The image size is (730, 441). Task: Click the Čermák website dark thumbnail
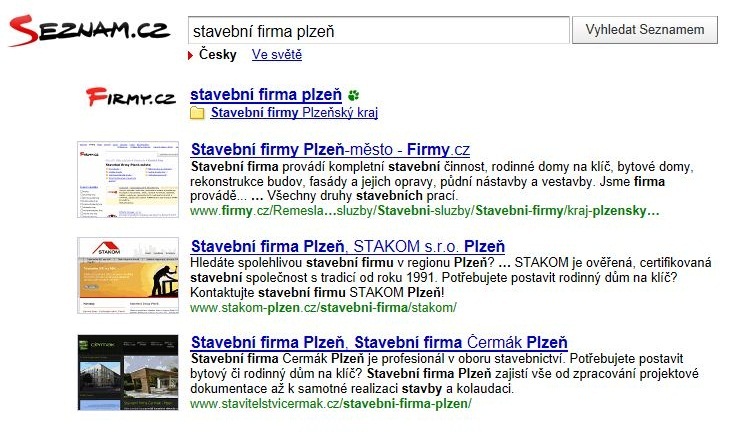point(128,372)
